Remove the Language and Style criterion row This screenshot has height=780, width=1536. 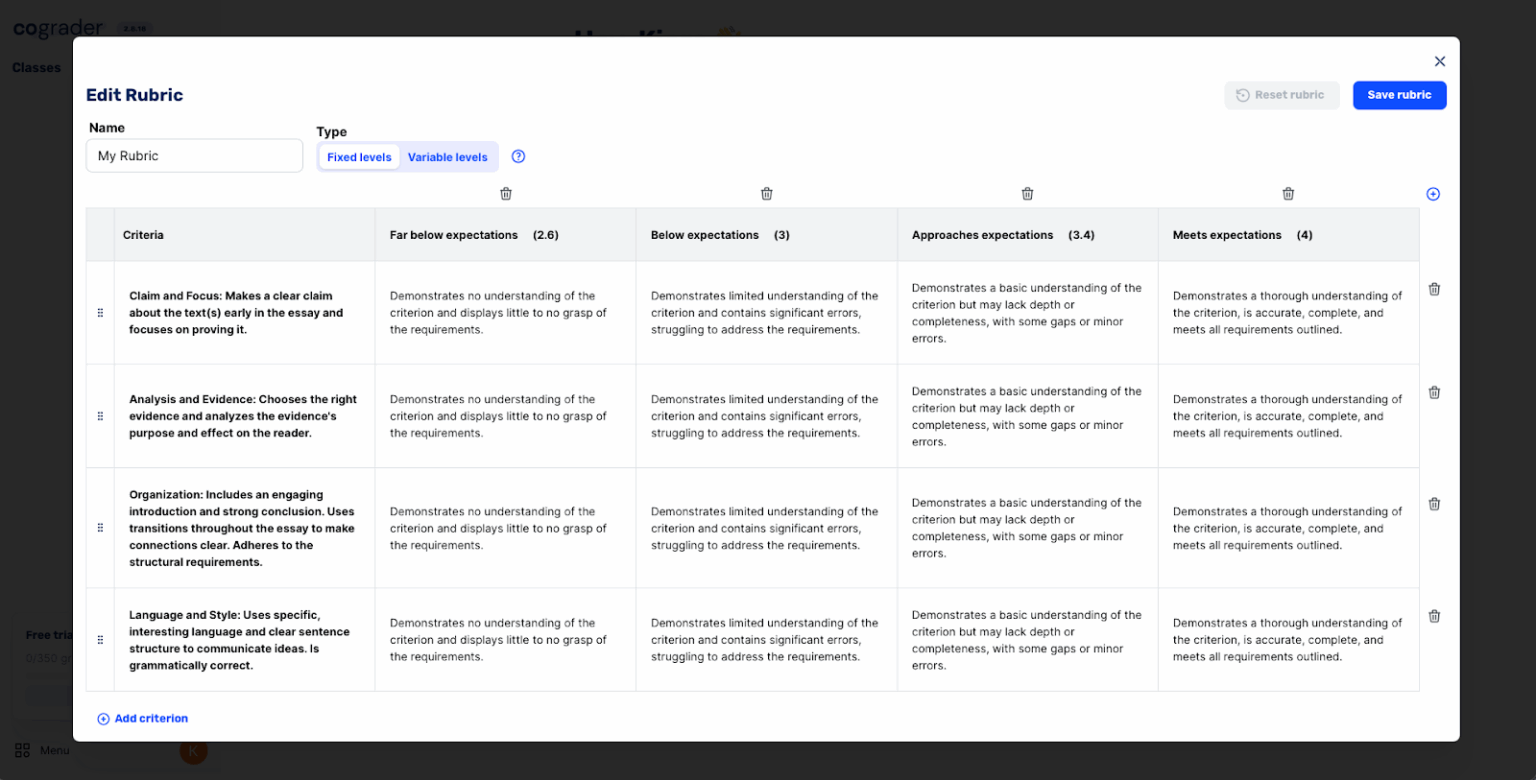tap(1434, 616)
